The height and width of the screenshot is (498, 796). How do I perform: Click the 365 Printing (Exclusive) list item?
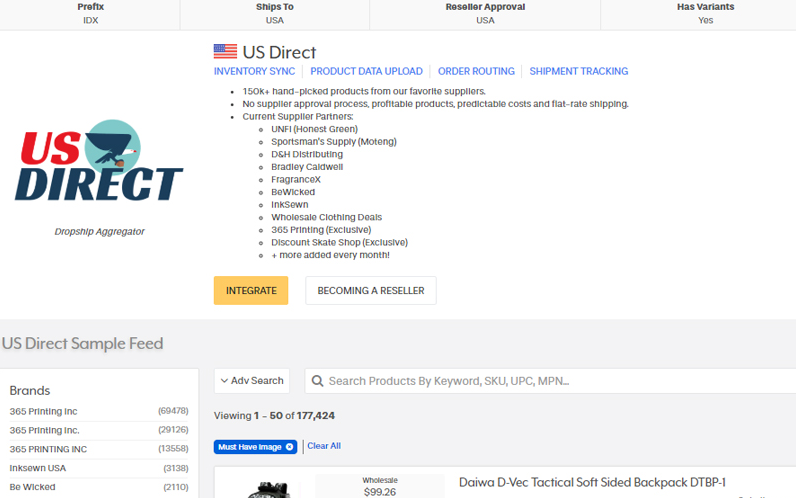(x=321, y=230)
